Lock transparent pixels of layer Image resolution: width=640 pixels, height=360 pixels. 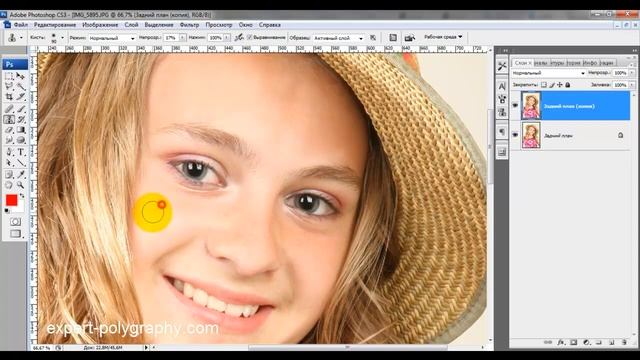(544, 85)
